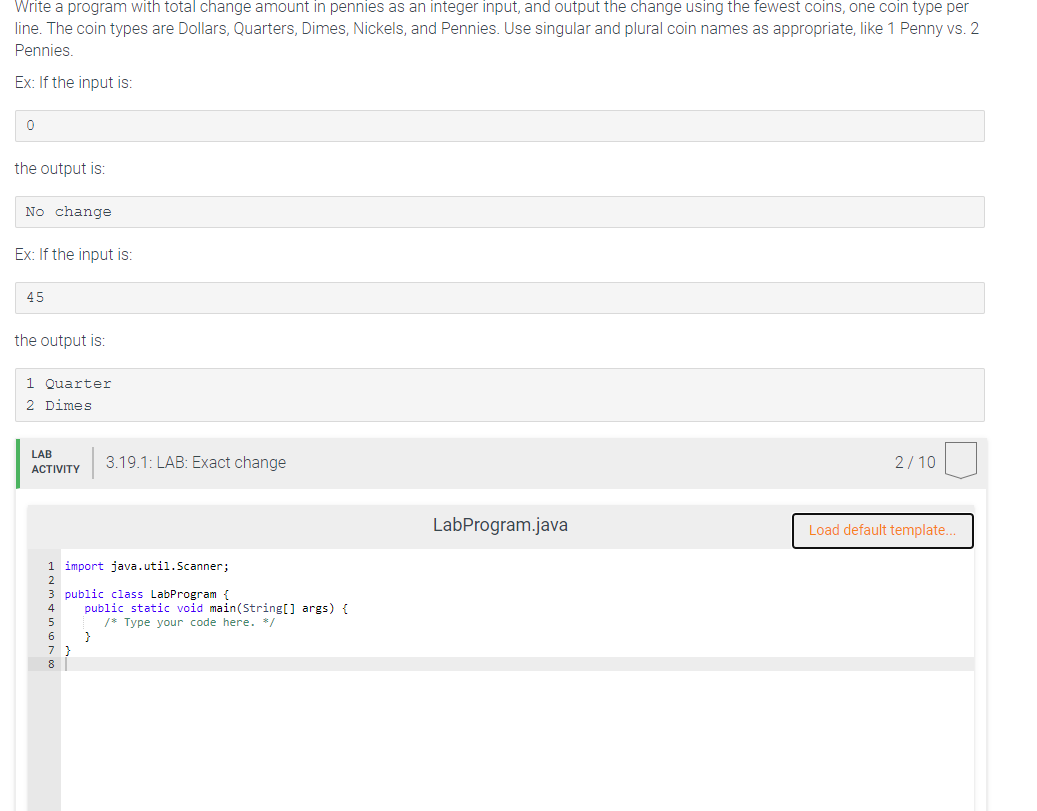The width and height of the screenshot is (1037, 811).
Task: Click the input example box showing 45
Action: pyautogui.click(x=500, y=297)
